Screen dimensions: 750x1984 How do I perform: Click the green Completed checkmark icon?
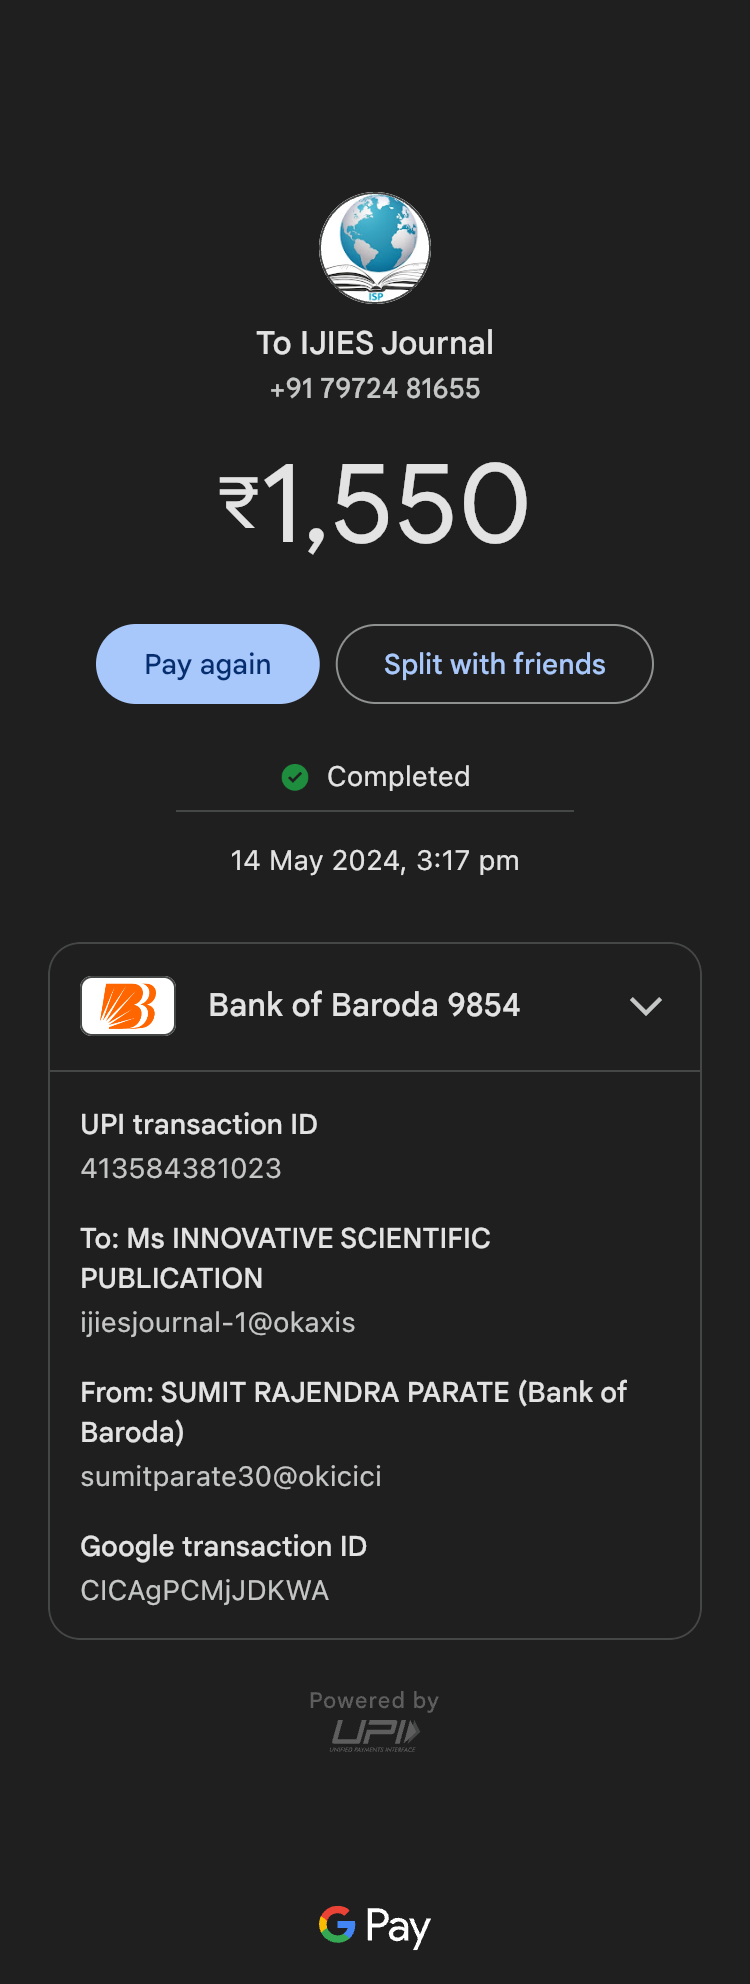point(295,777)
